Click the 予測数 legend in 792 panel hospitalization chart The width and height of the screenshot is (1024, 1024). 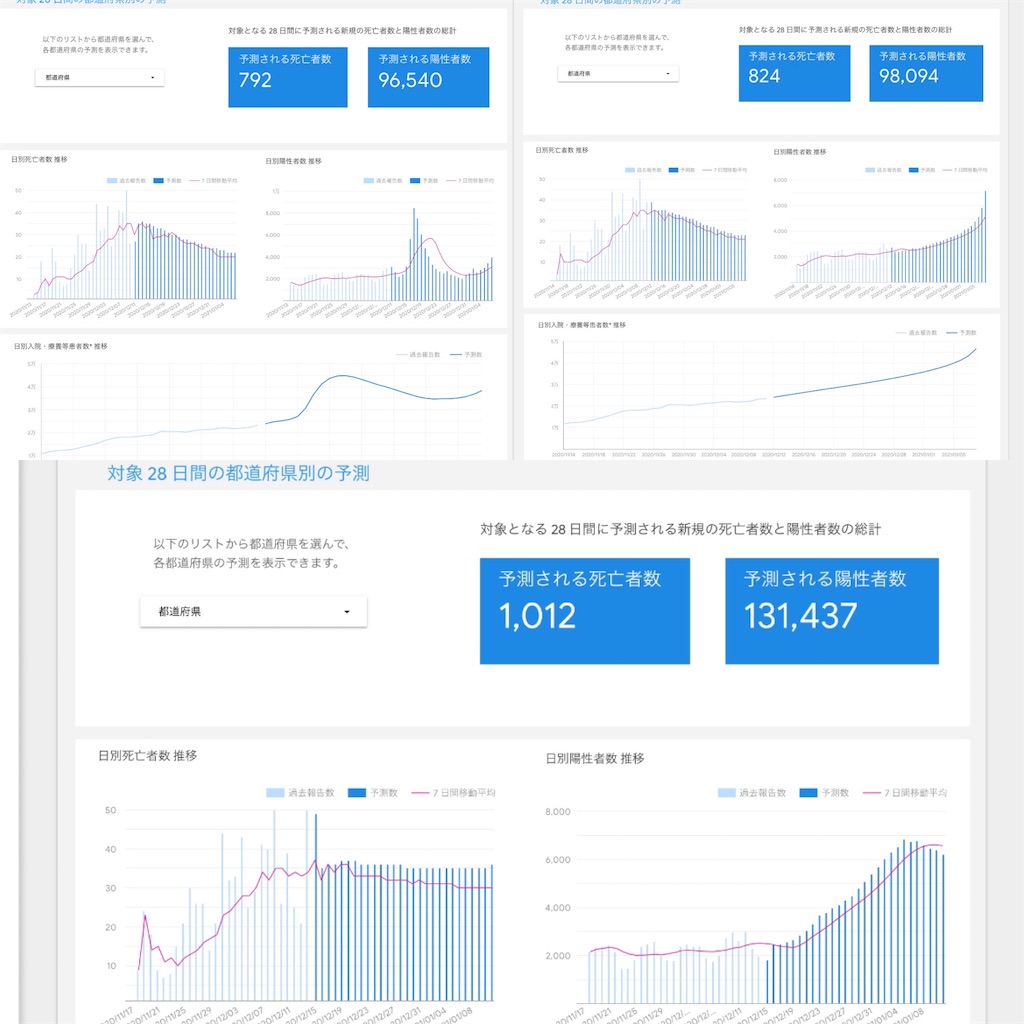(466, 355)
